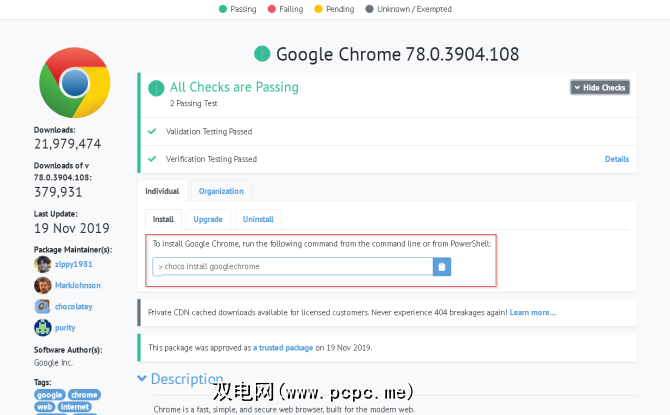
Task: Click the Google Chrome logo image
Action: tap(75, 82)
